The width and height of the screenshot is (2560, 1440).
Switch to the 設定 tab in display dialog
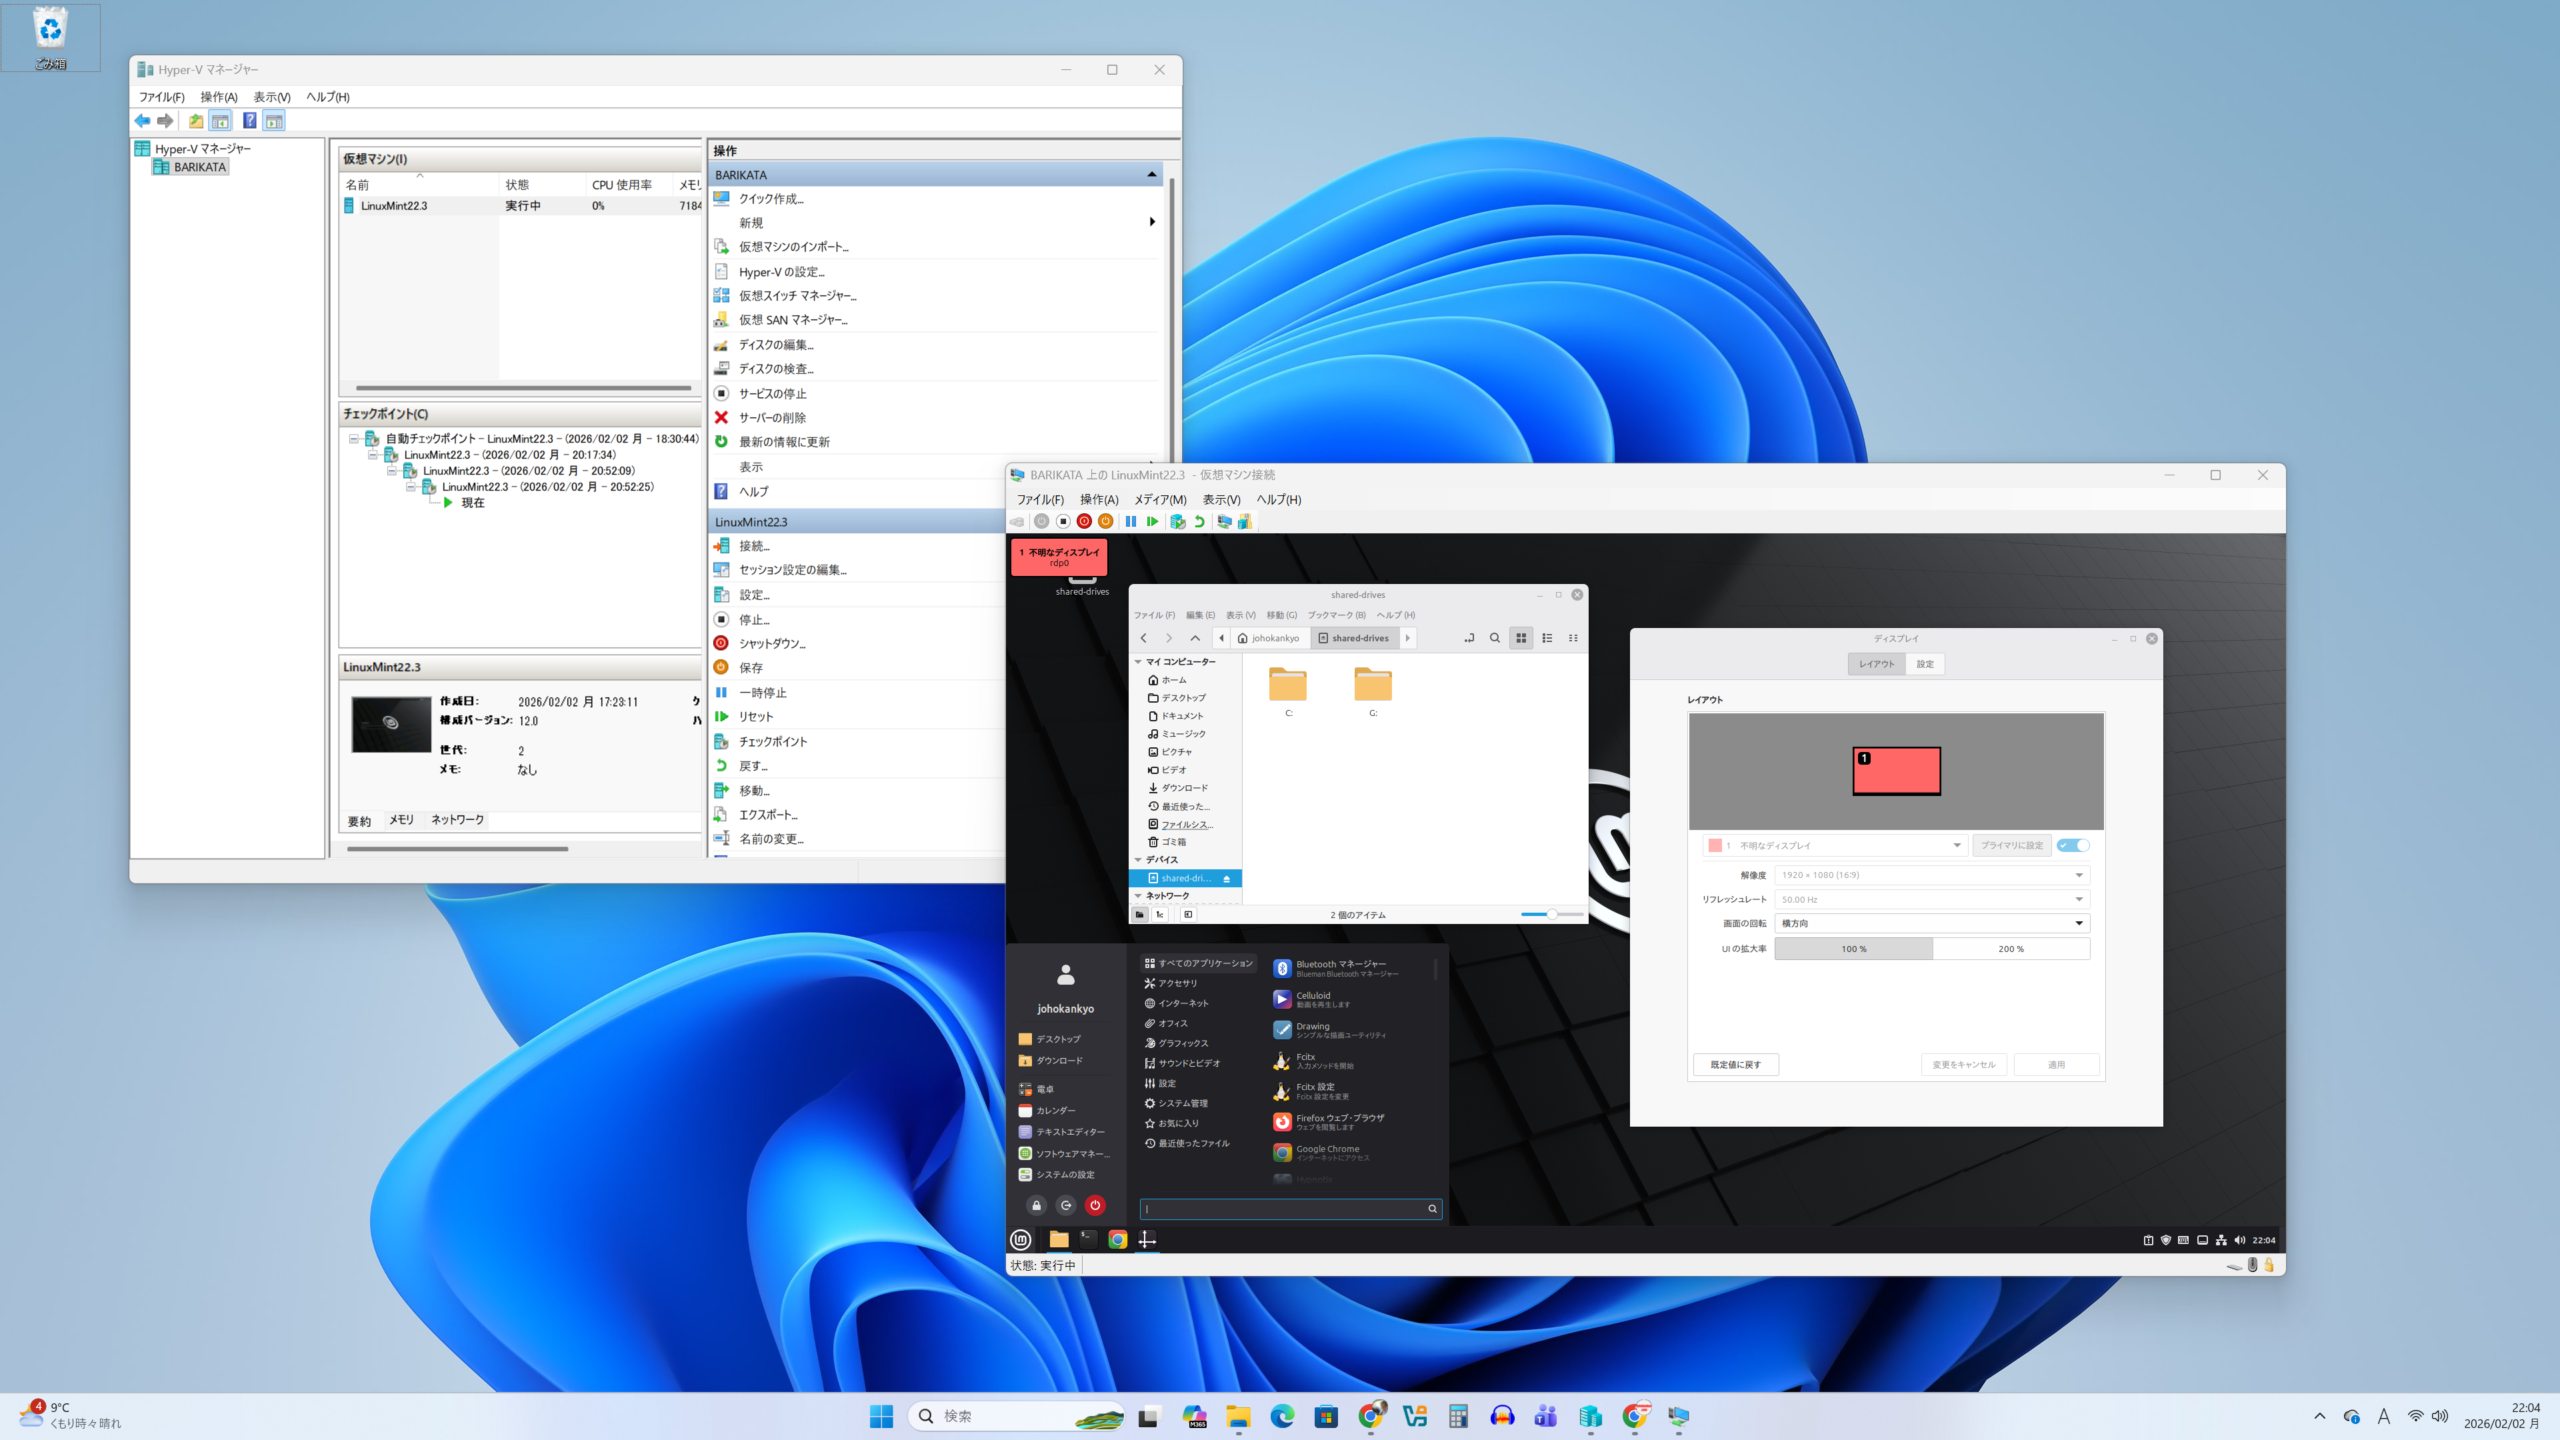(1924, 664)
